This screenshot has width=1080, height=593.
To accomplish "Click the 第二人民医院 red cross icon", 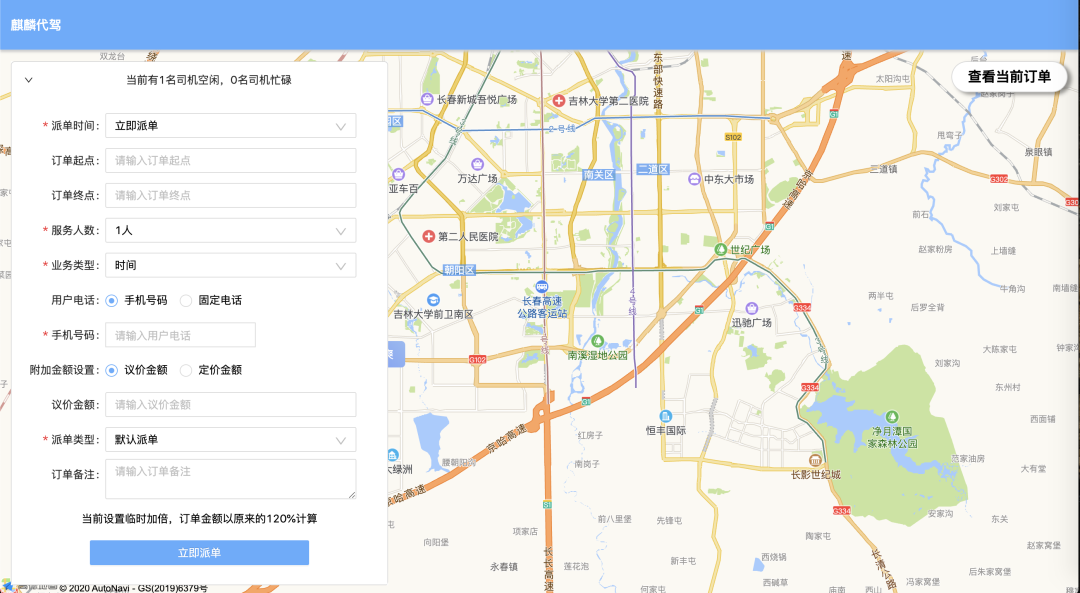I will [x=428, y=237].
